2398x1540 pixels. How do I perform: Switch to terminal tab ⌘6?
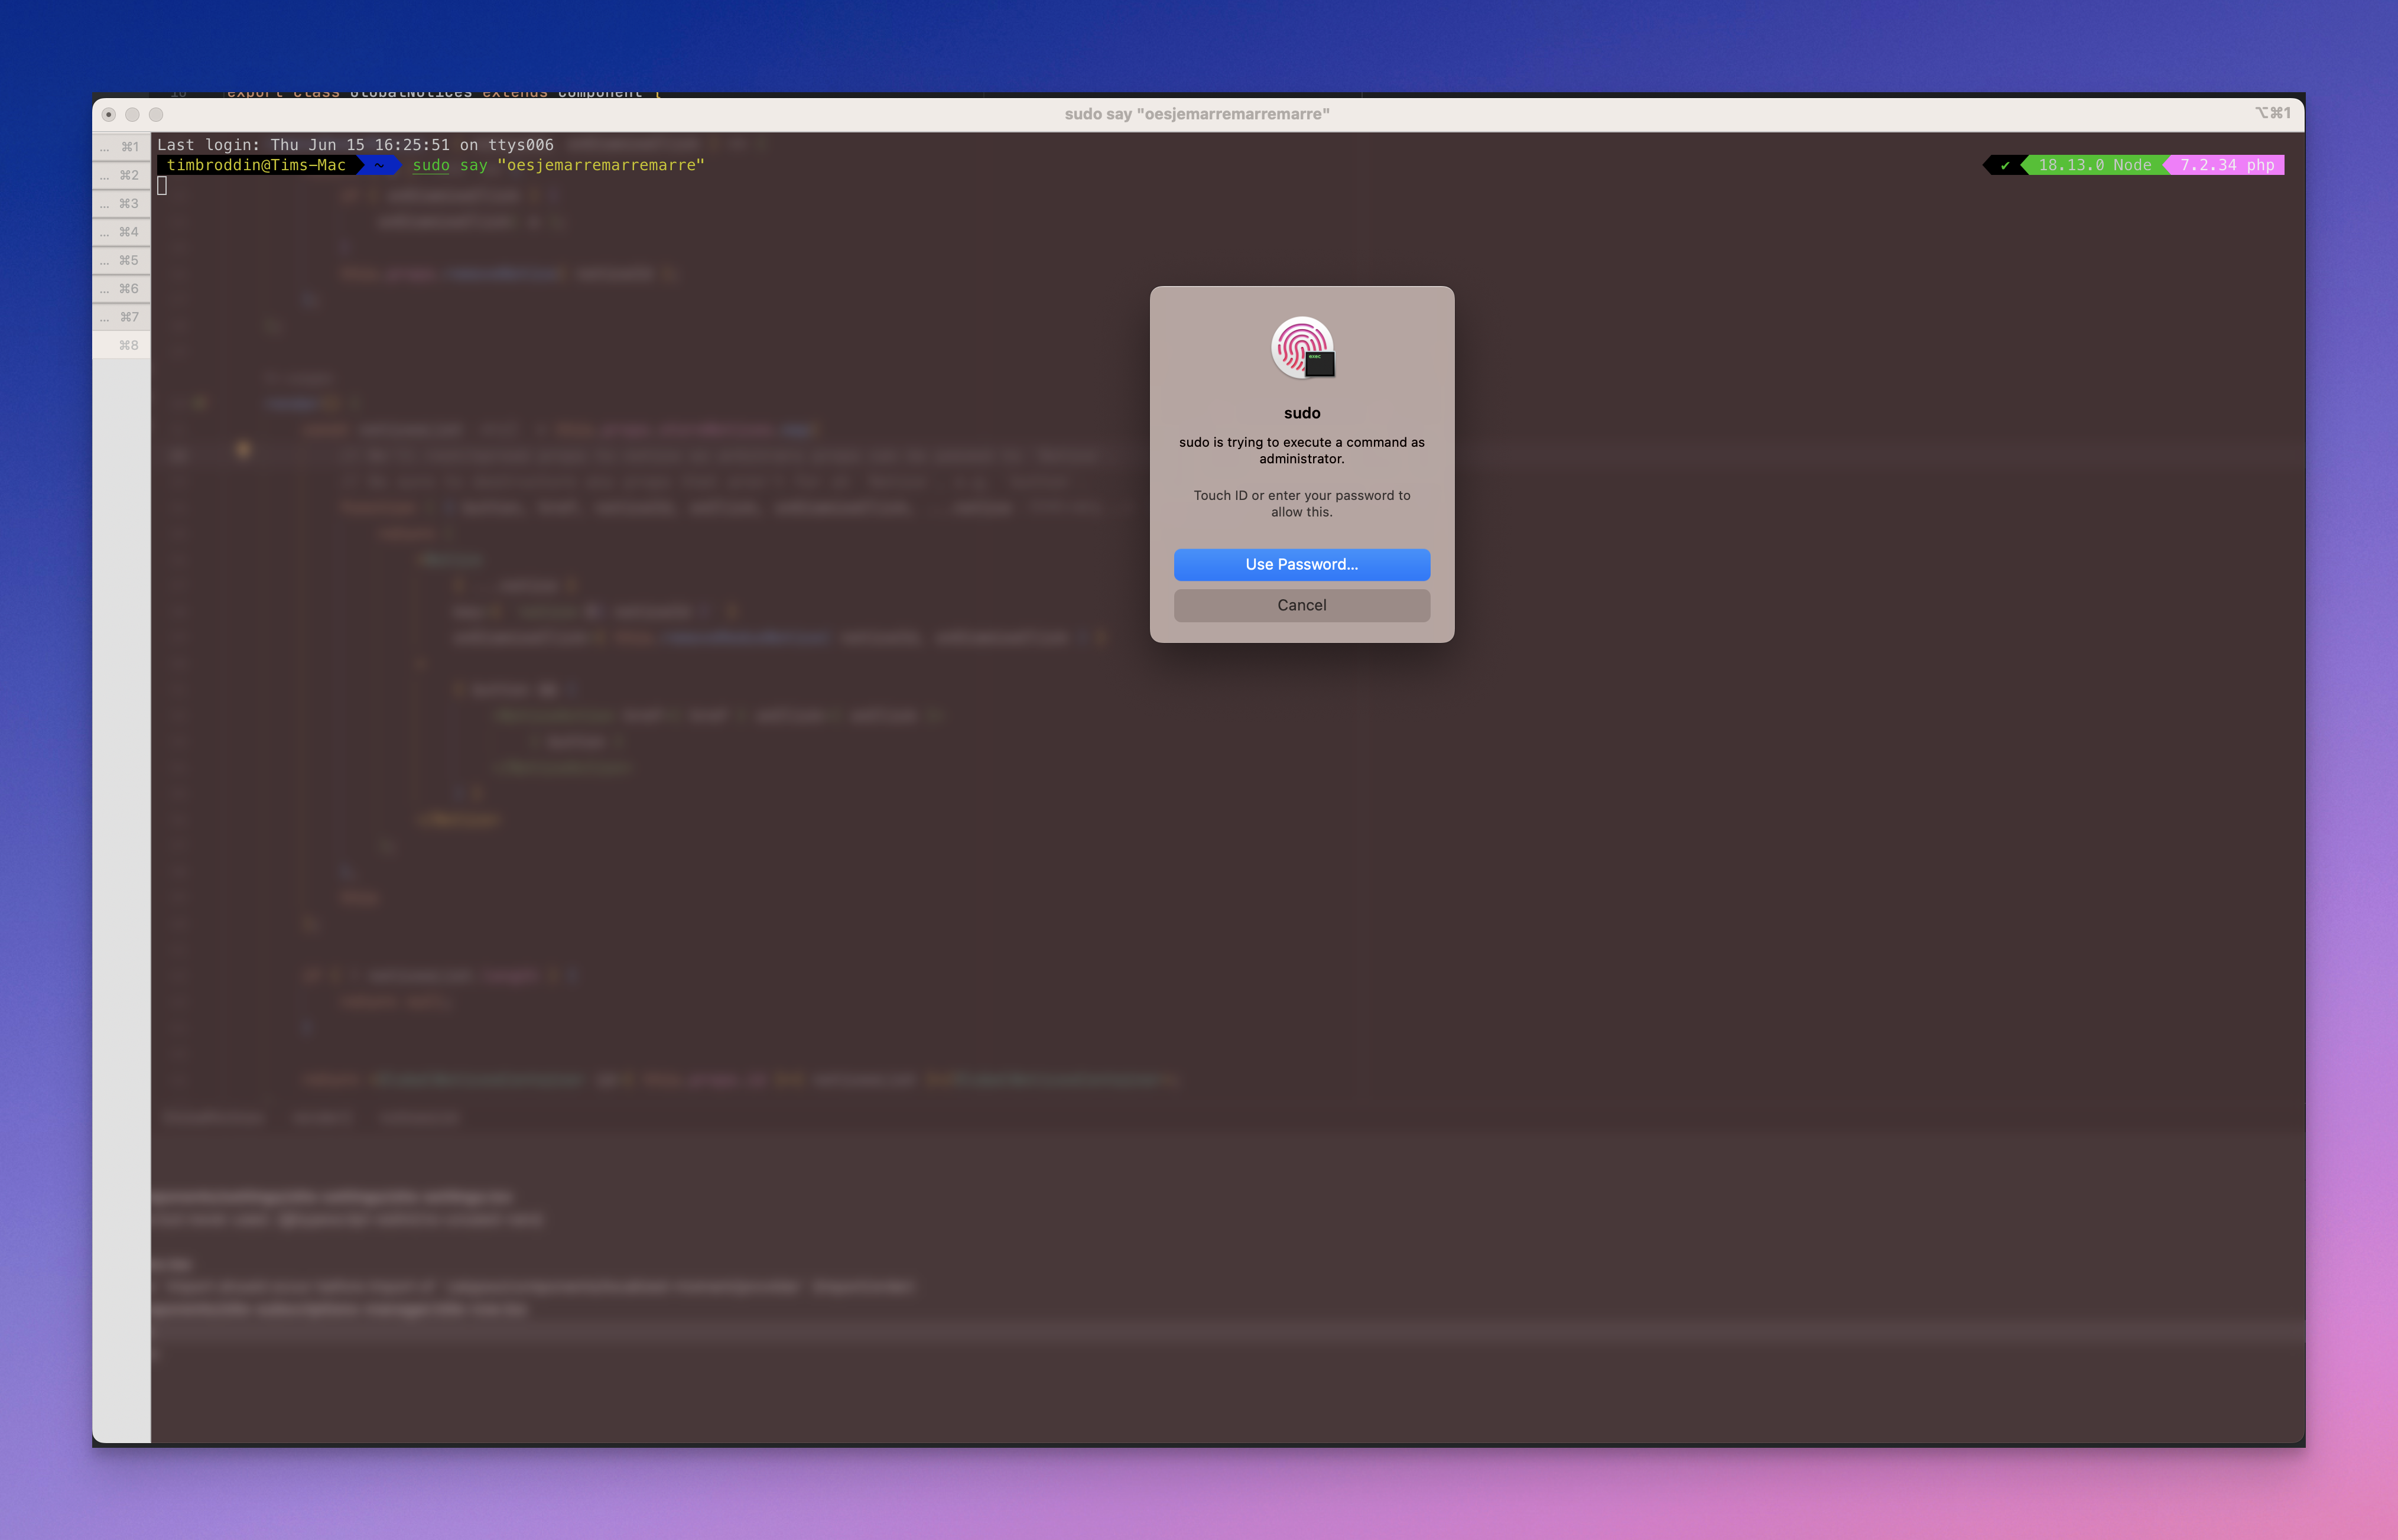[121, 289]
